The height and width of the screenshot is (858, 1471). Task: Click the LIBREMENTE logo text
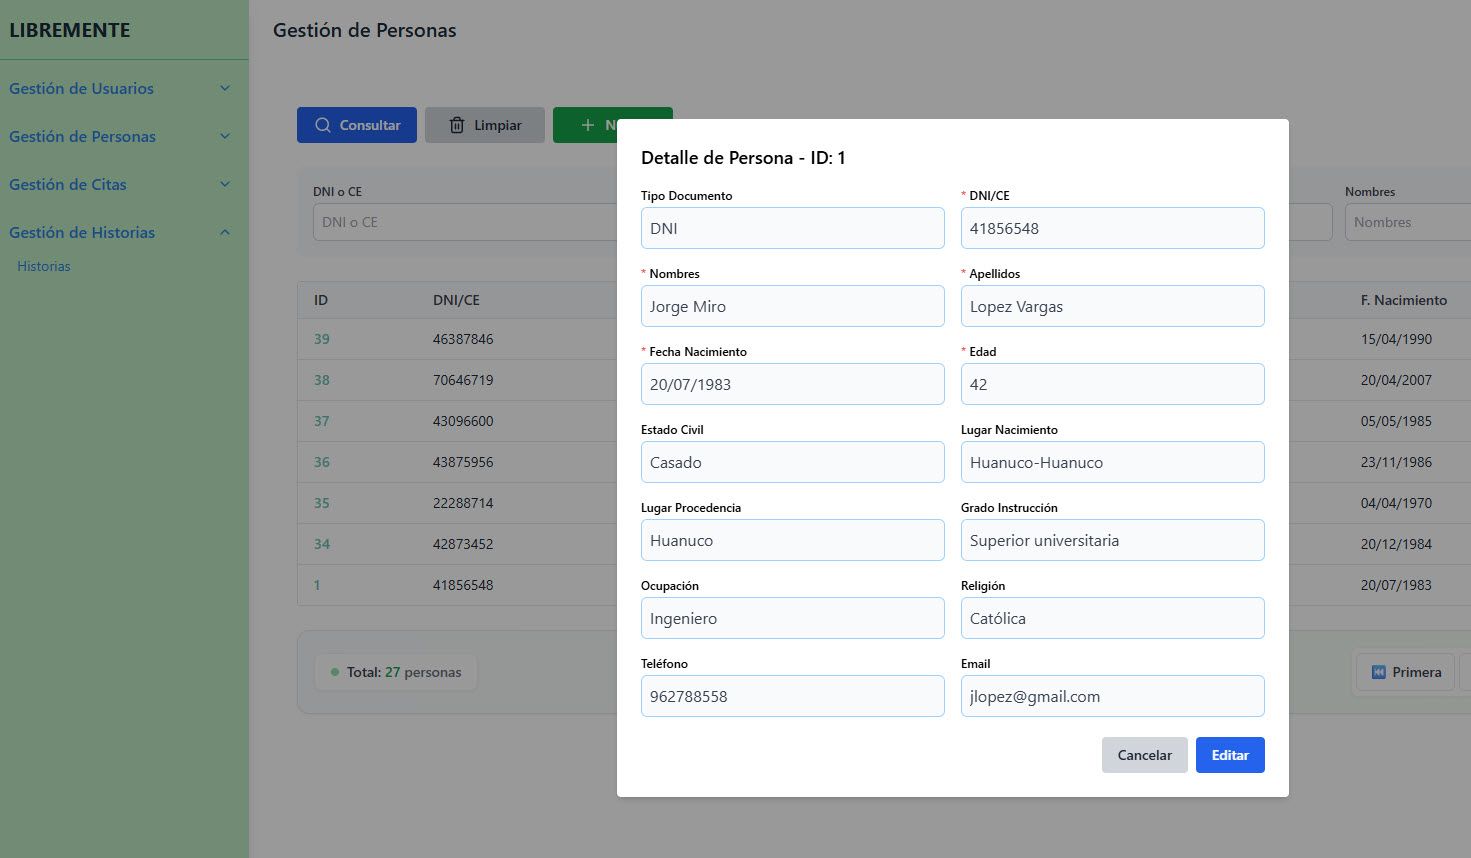click(x=70, y=30)
